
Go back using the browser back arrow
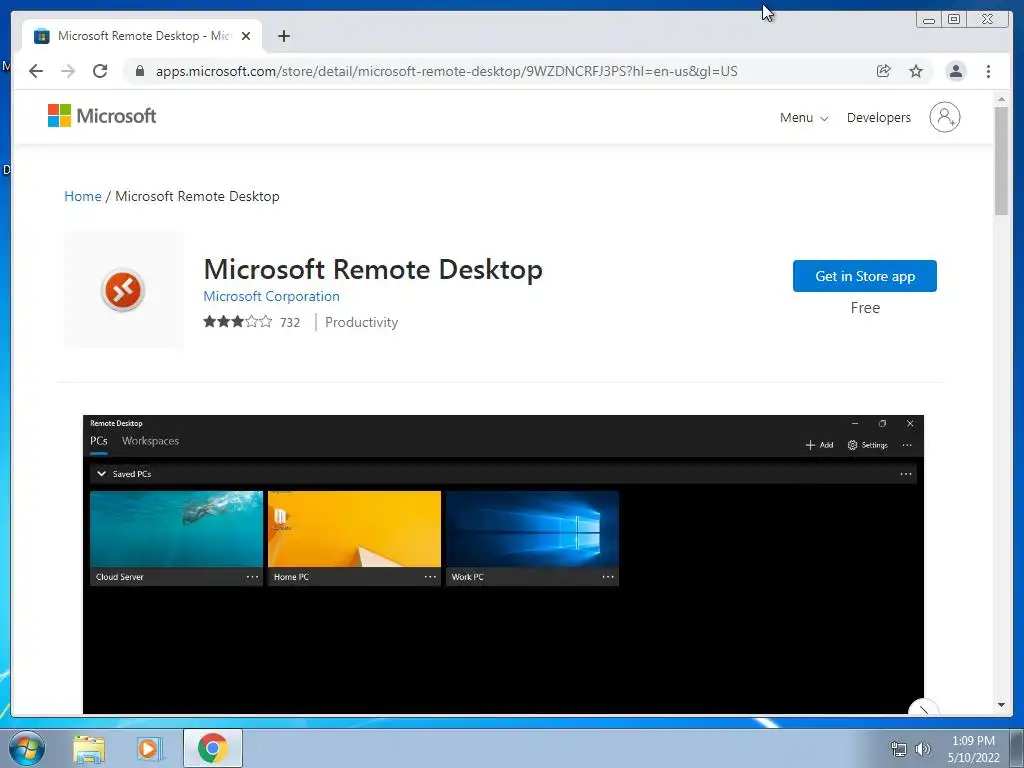36,71
